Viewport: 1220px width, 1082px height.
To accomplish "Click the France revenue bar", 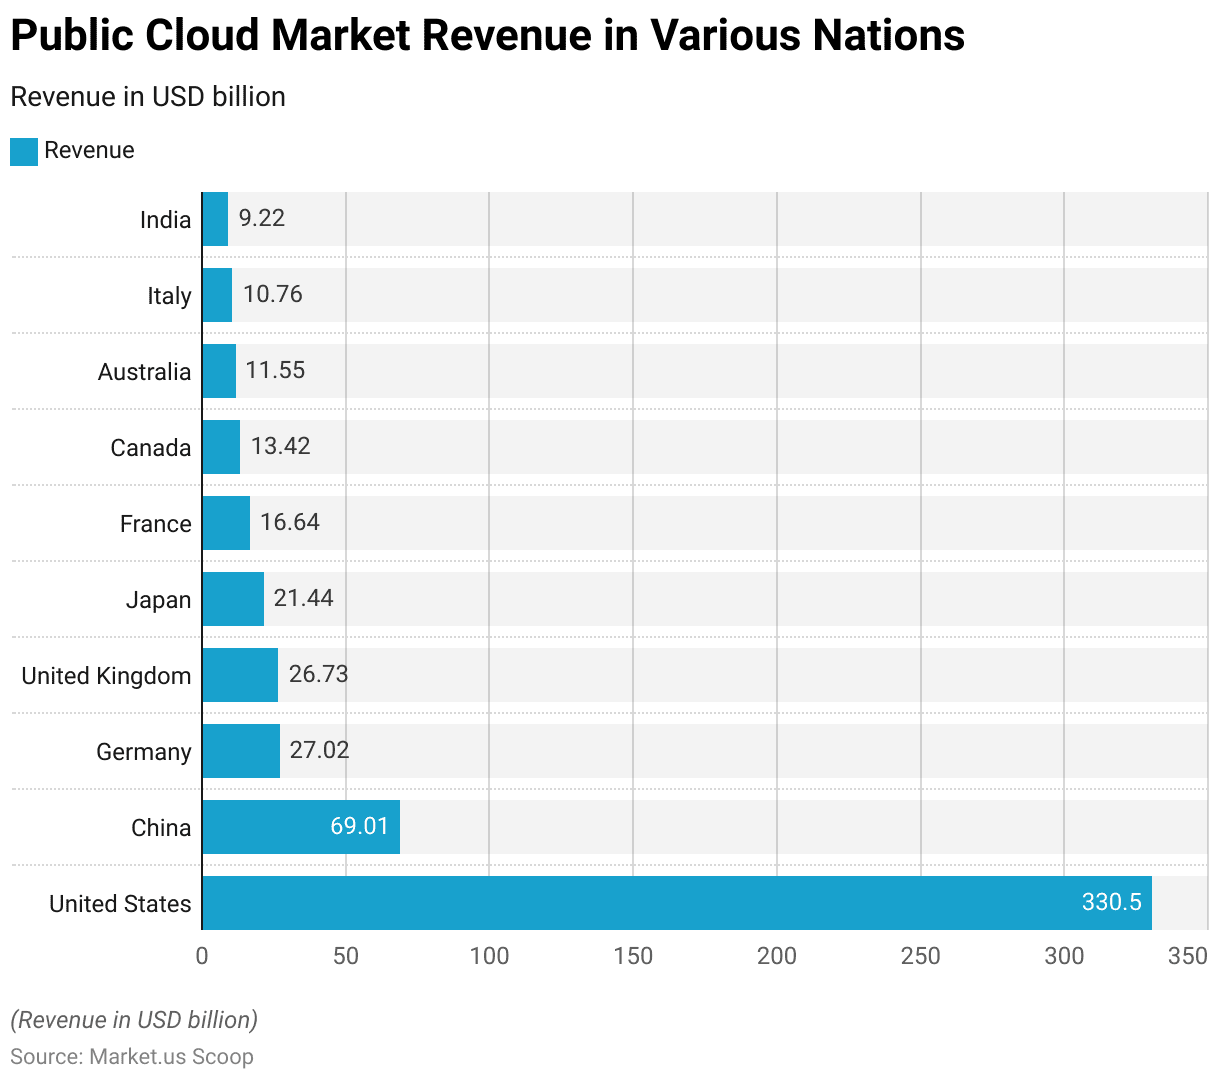I will click(x=226, y=523).
